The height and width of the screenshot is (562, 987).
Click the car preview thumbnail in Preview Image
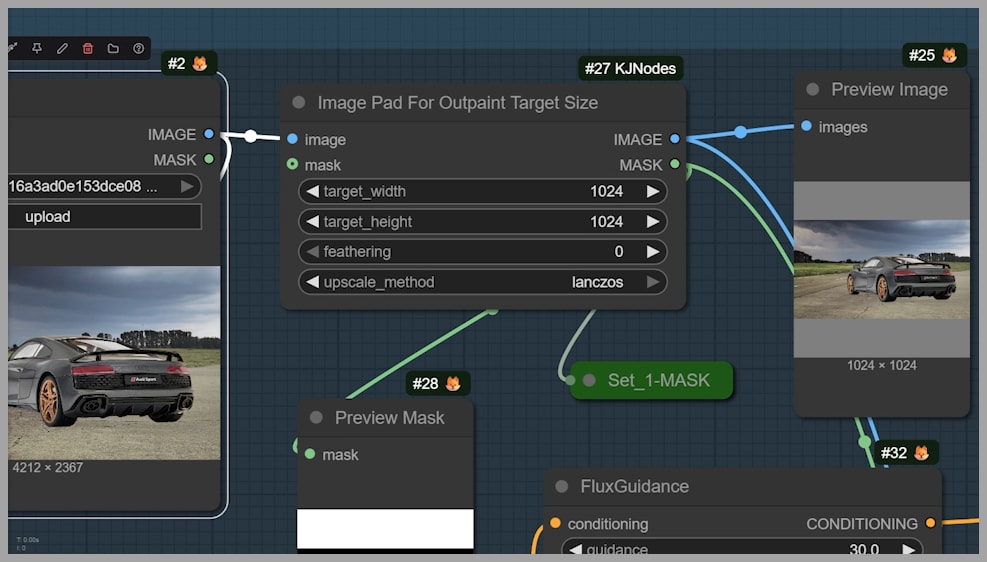[x=881, y=270]
